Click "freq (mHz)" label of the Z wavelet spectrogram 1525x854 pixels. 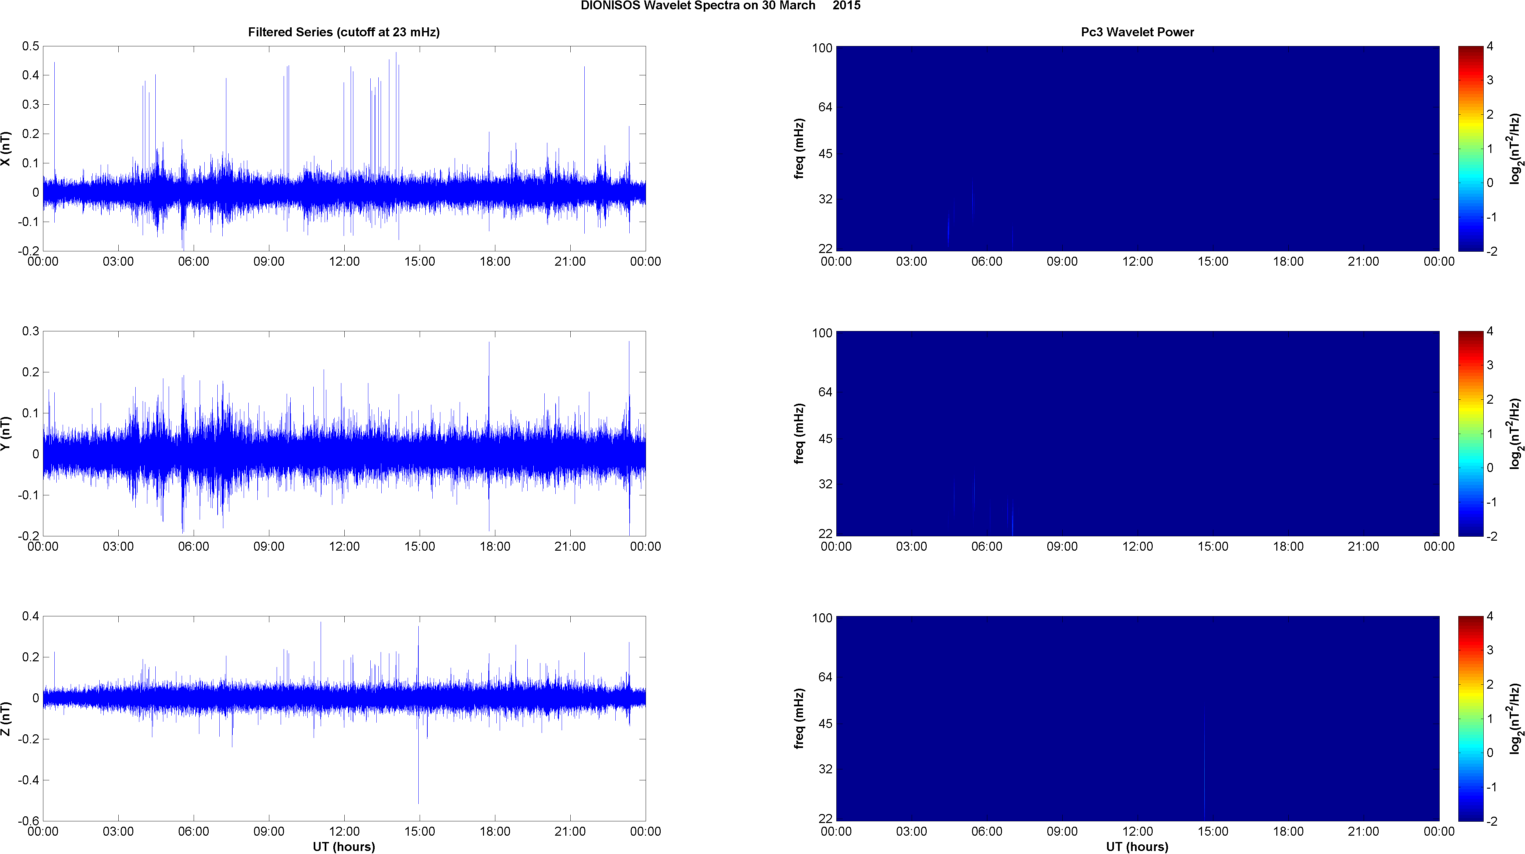point(800,719)
